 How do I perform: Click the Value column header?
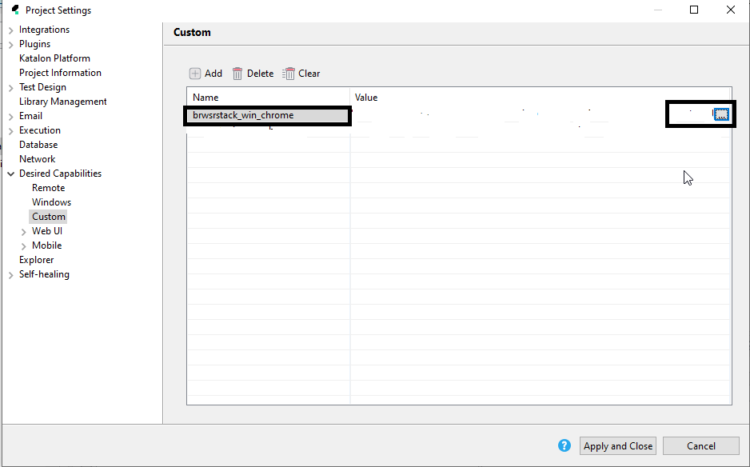(x=540, y=98)
